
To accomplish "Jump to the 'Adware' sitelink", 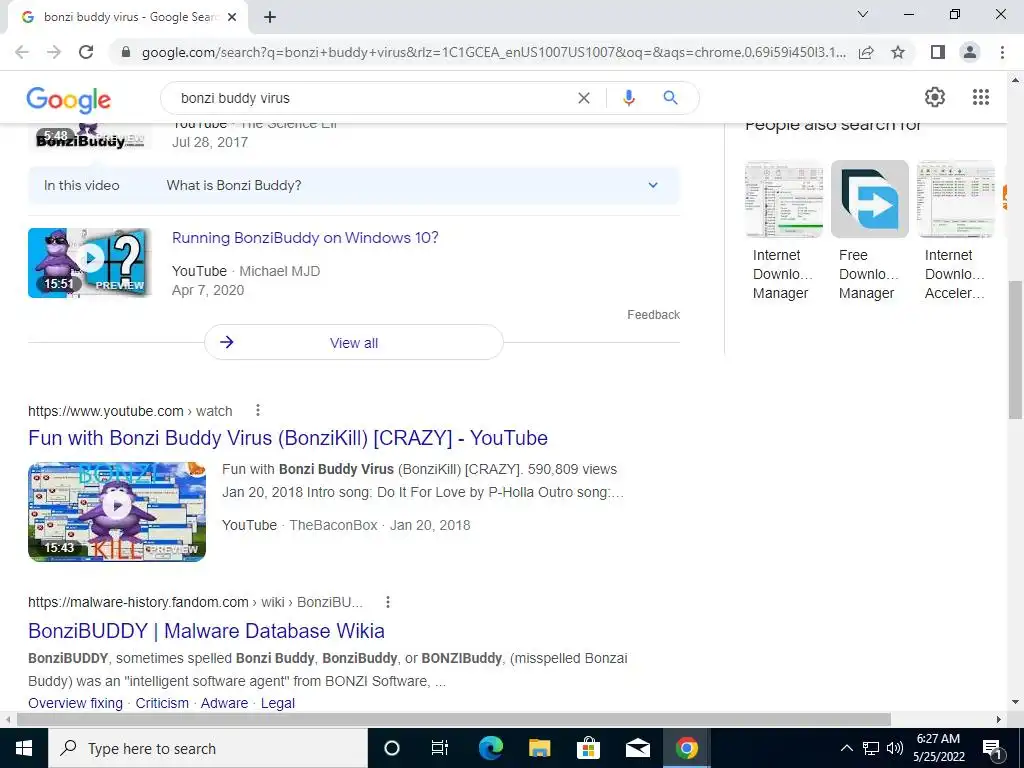I will click(x=224, y=703).
